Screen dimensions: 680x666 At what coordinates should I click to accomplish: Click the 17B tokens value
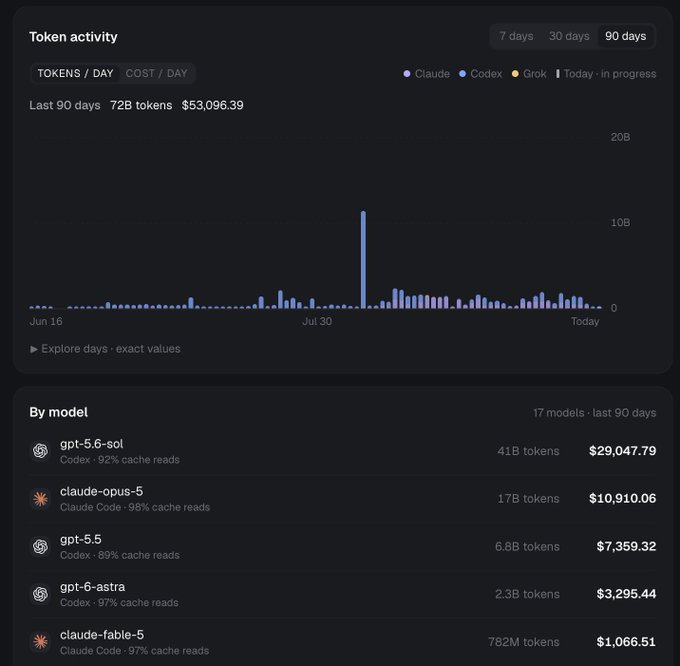(528, 499)
